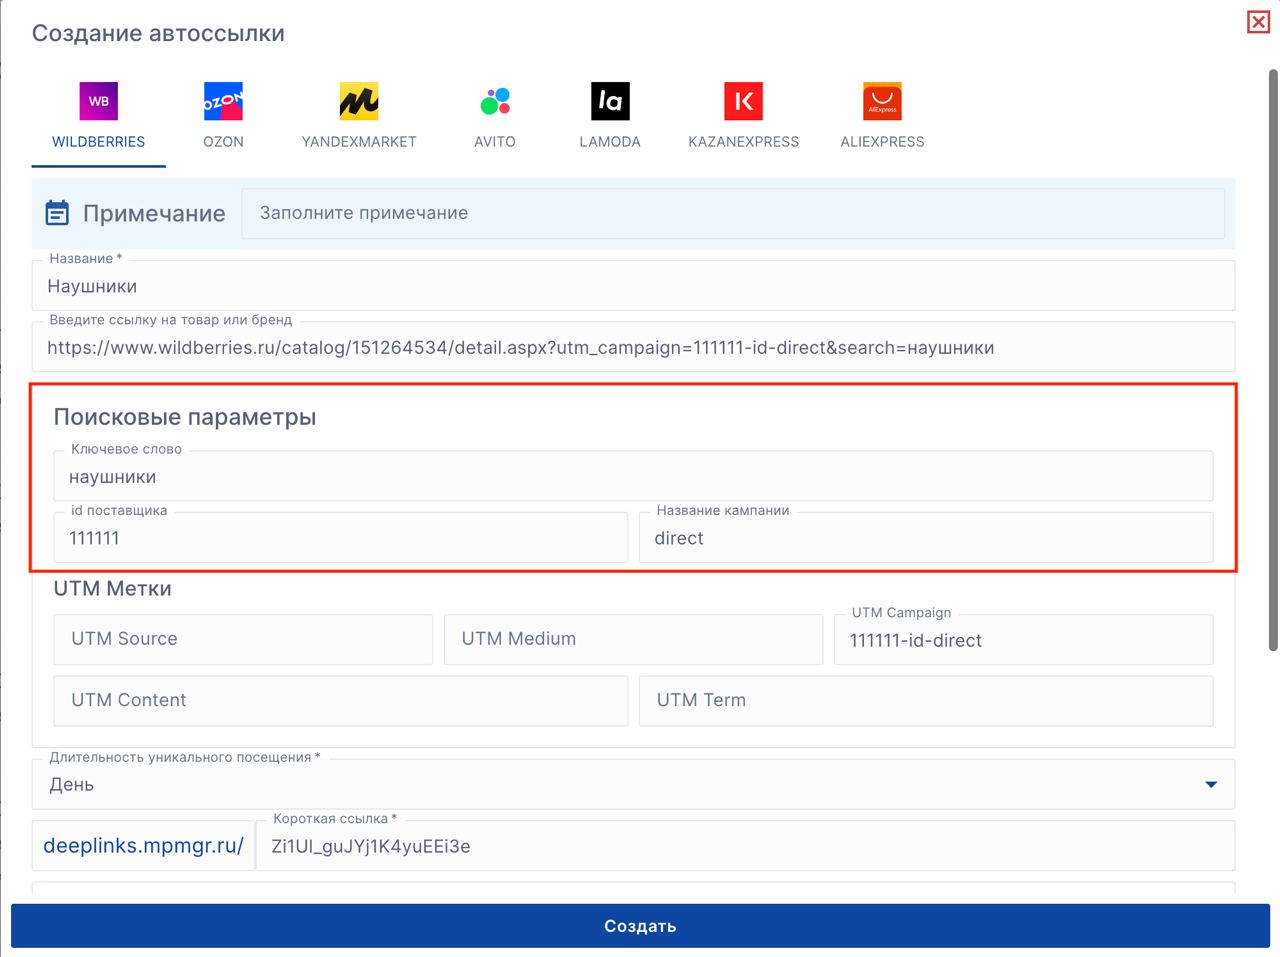Close the dialog with red X button
Image resolution: width=1280 pixels, height=957 pixels.
1258,22
